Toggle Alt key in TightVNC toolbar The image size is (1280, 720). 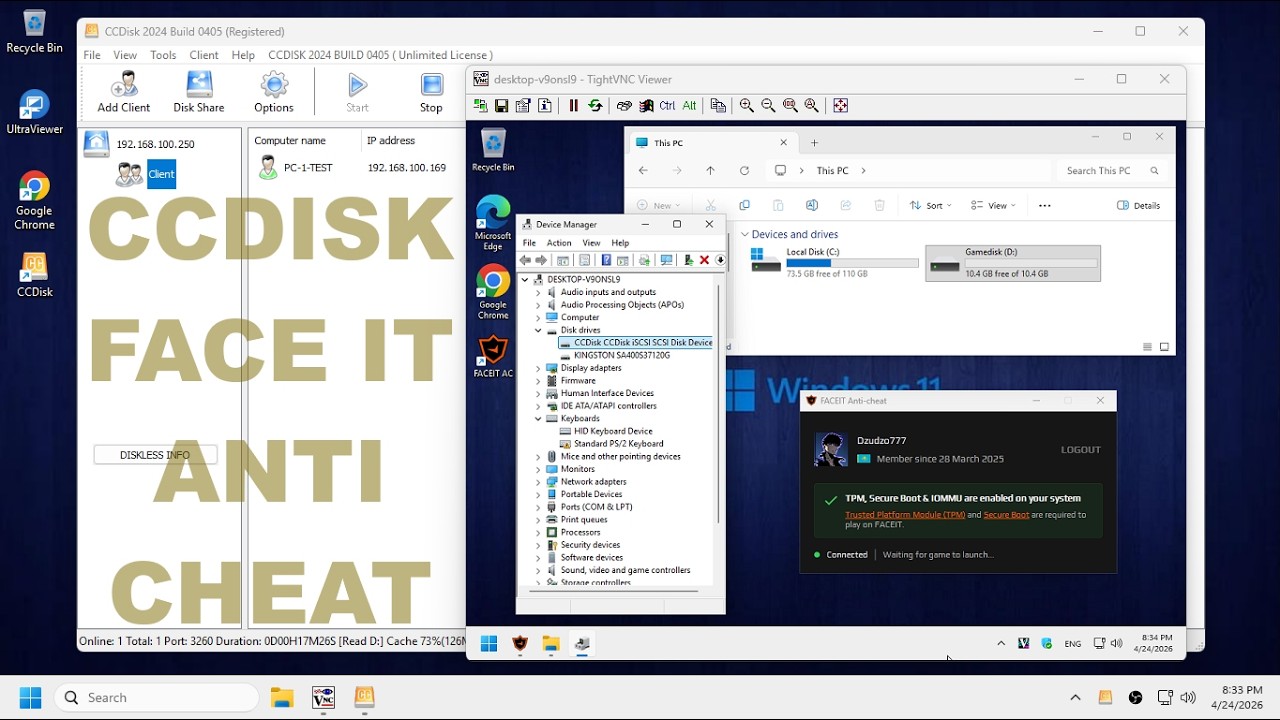[689, 105]
